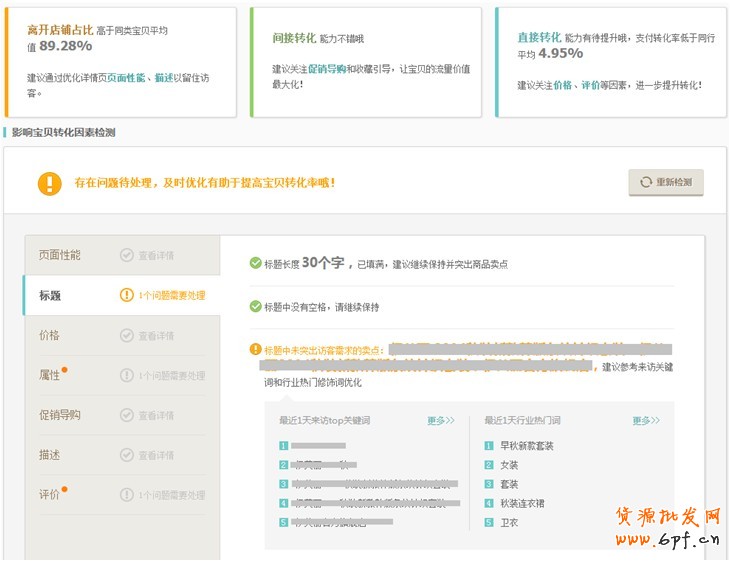Open the 属性 tab with orange dot
Screen dimensions: 730x561
(49, 375)
